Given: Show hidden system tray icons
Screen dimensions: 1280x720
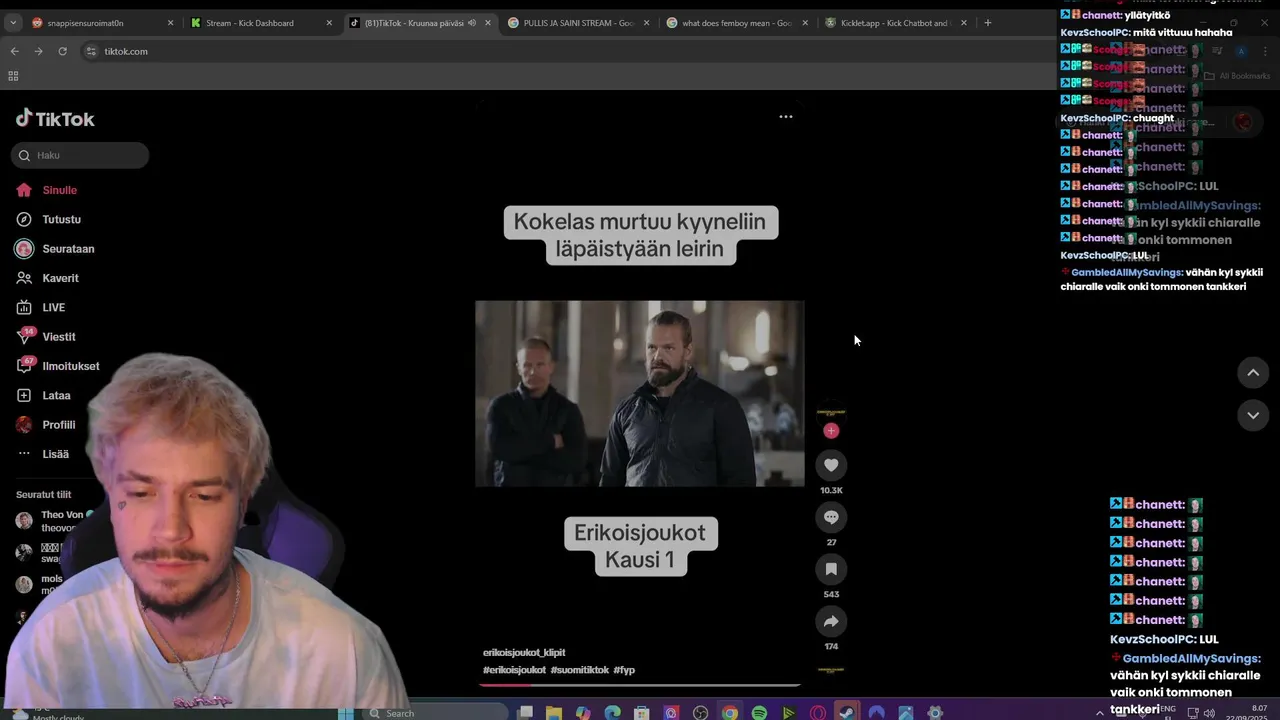Looking at the screenshot, I should point(1100,713).
